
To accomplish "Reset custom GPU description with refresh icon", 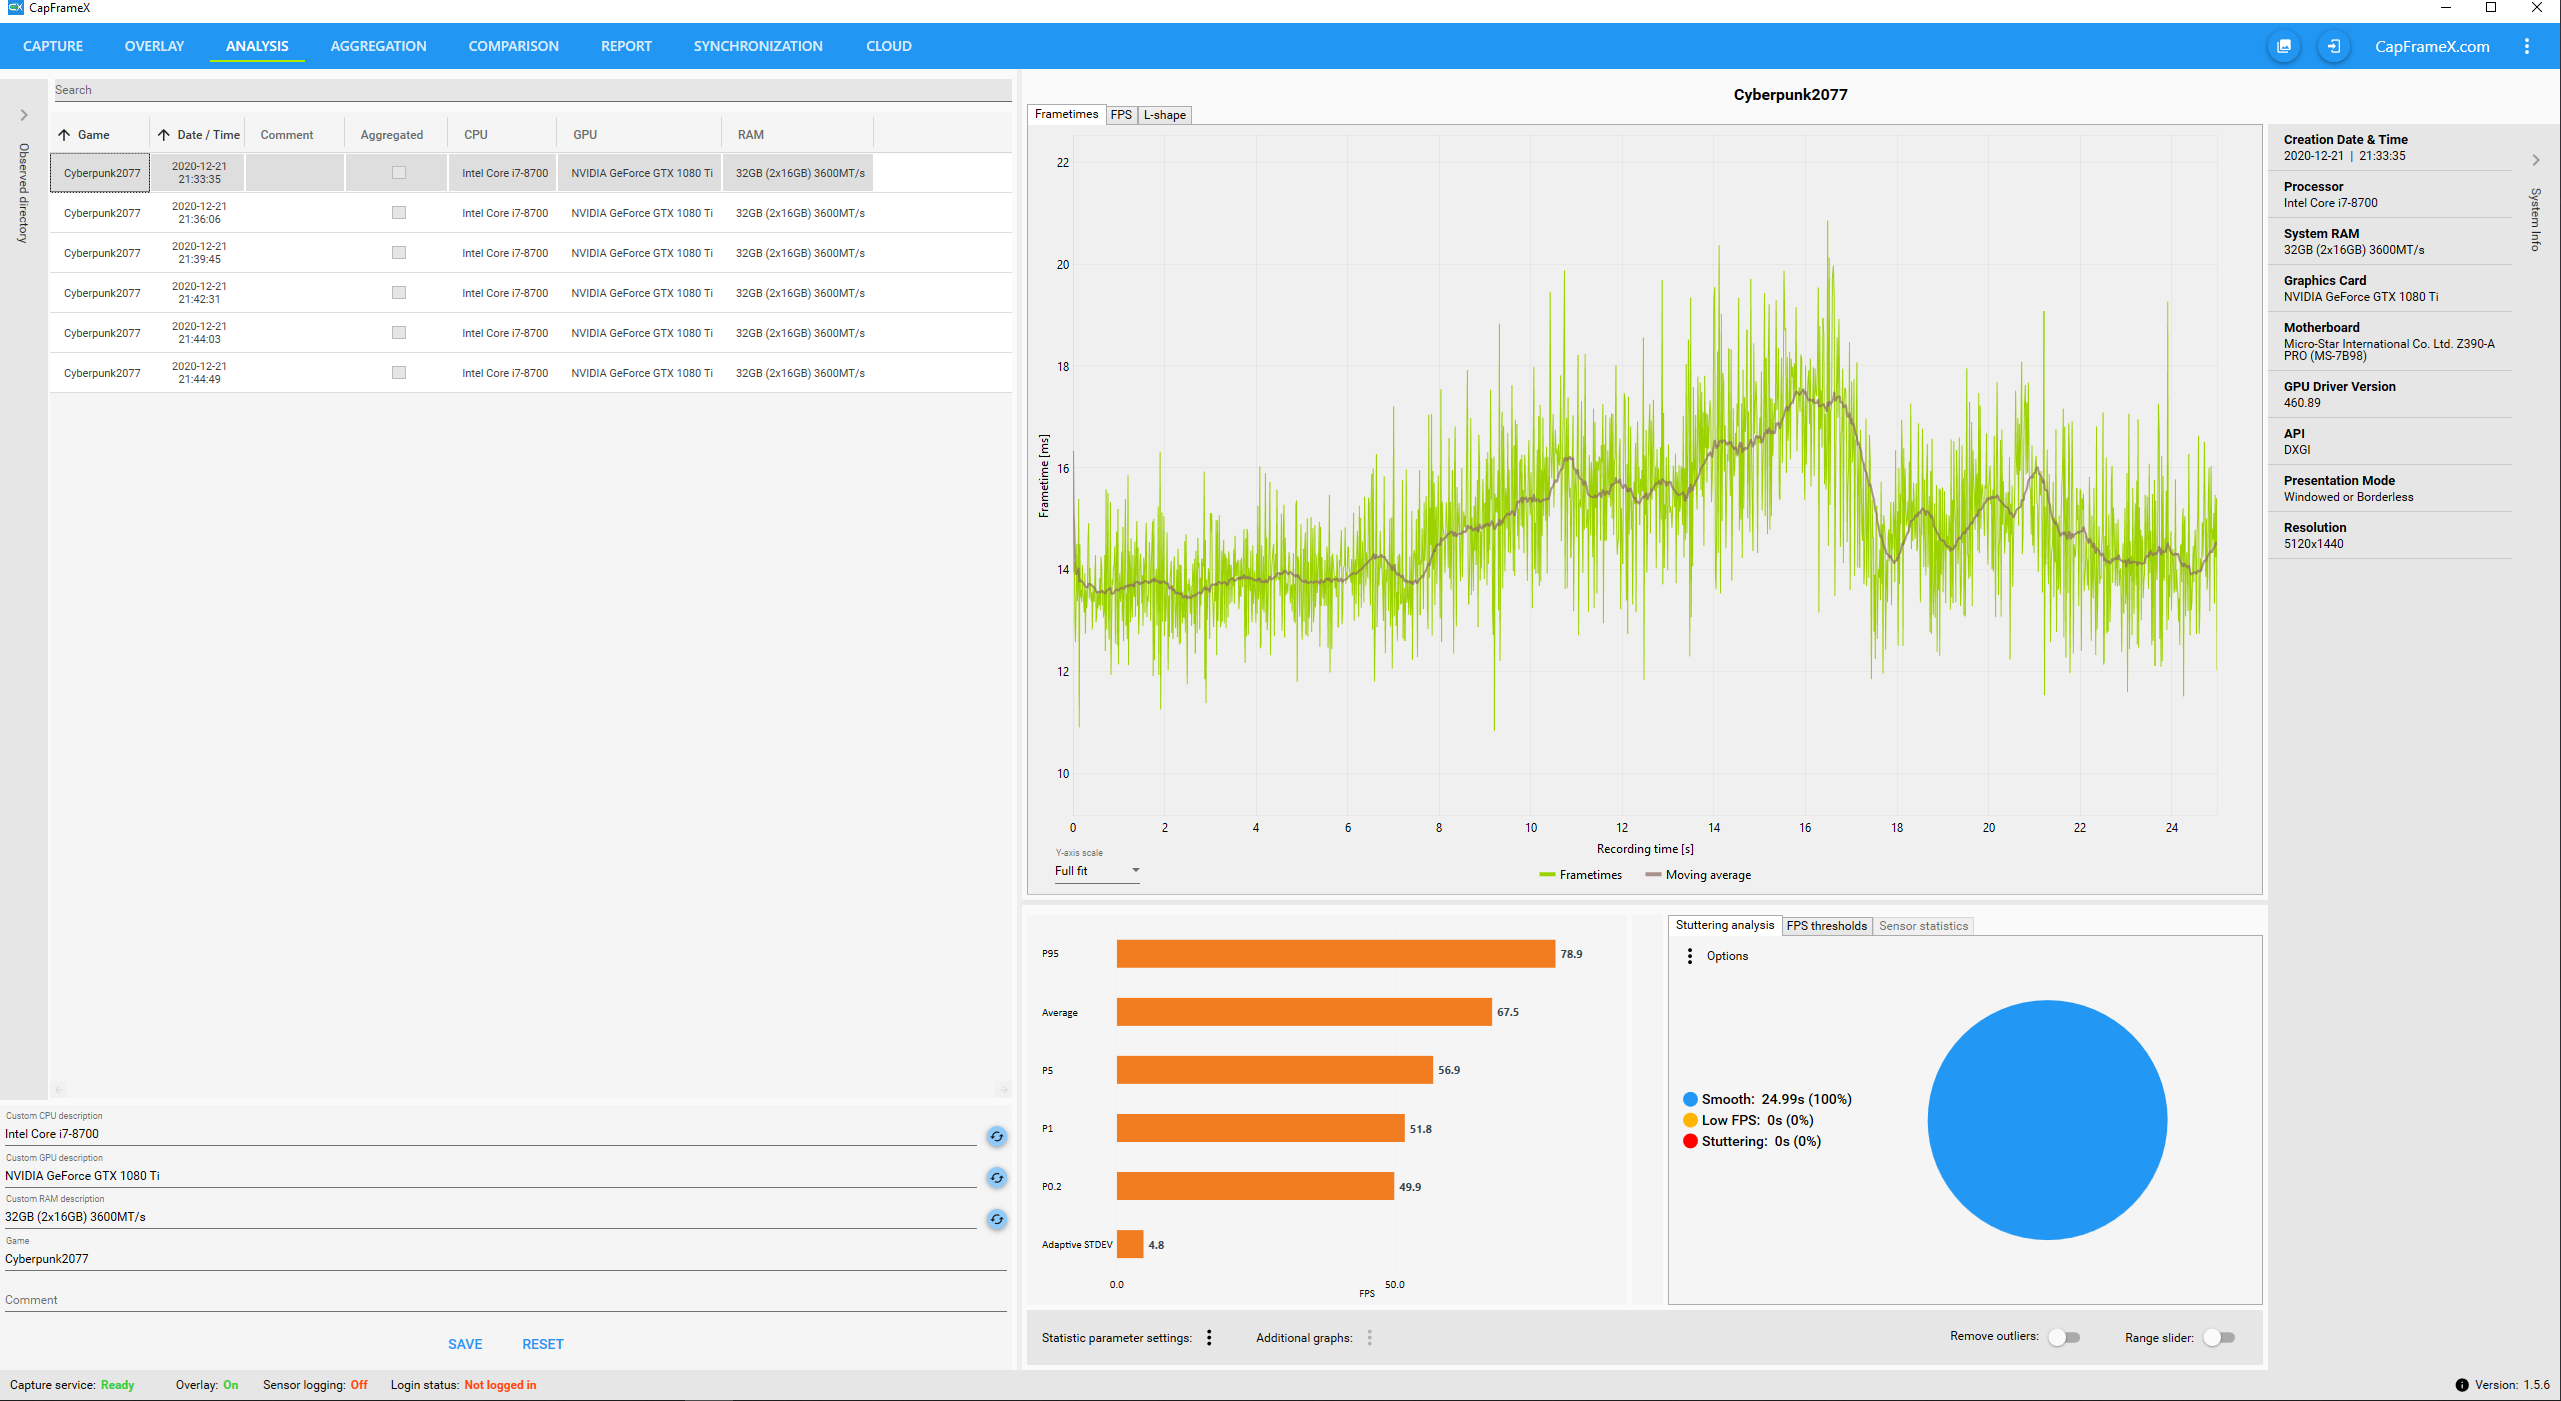I will point(996,1177).
